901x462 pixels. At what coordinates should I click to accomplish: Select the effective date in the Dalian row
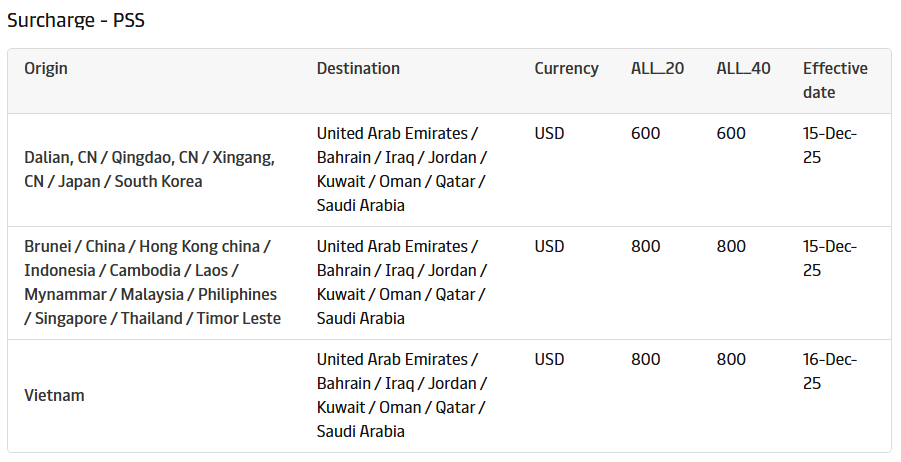pos(830,145)
